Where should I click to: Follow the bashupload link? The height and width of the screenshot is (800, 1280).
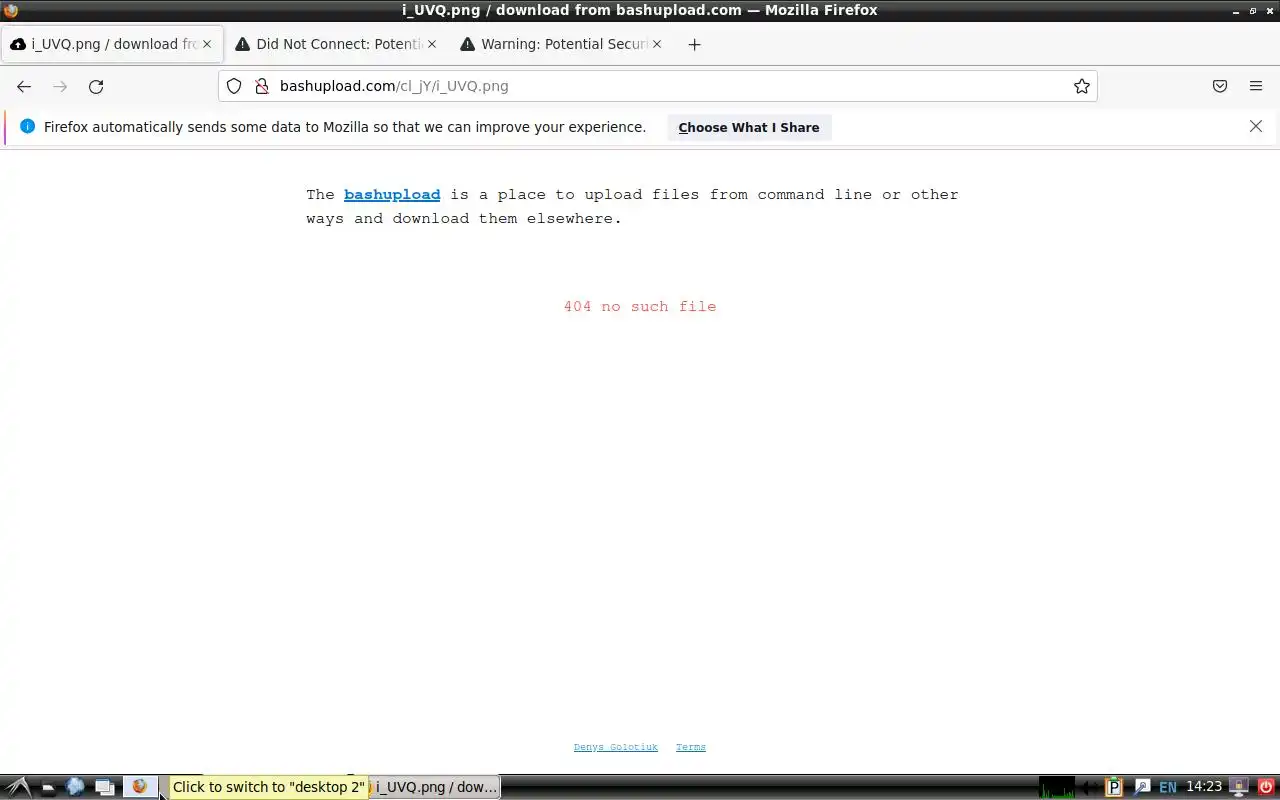tap(392, 195)
